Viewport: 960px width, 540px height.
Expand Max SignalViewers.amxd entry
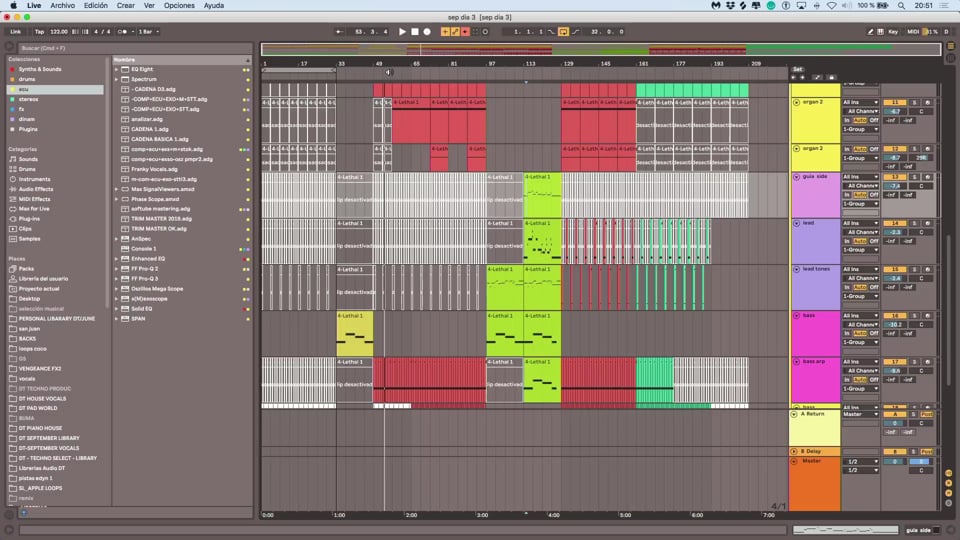point(116,189)
